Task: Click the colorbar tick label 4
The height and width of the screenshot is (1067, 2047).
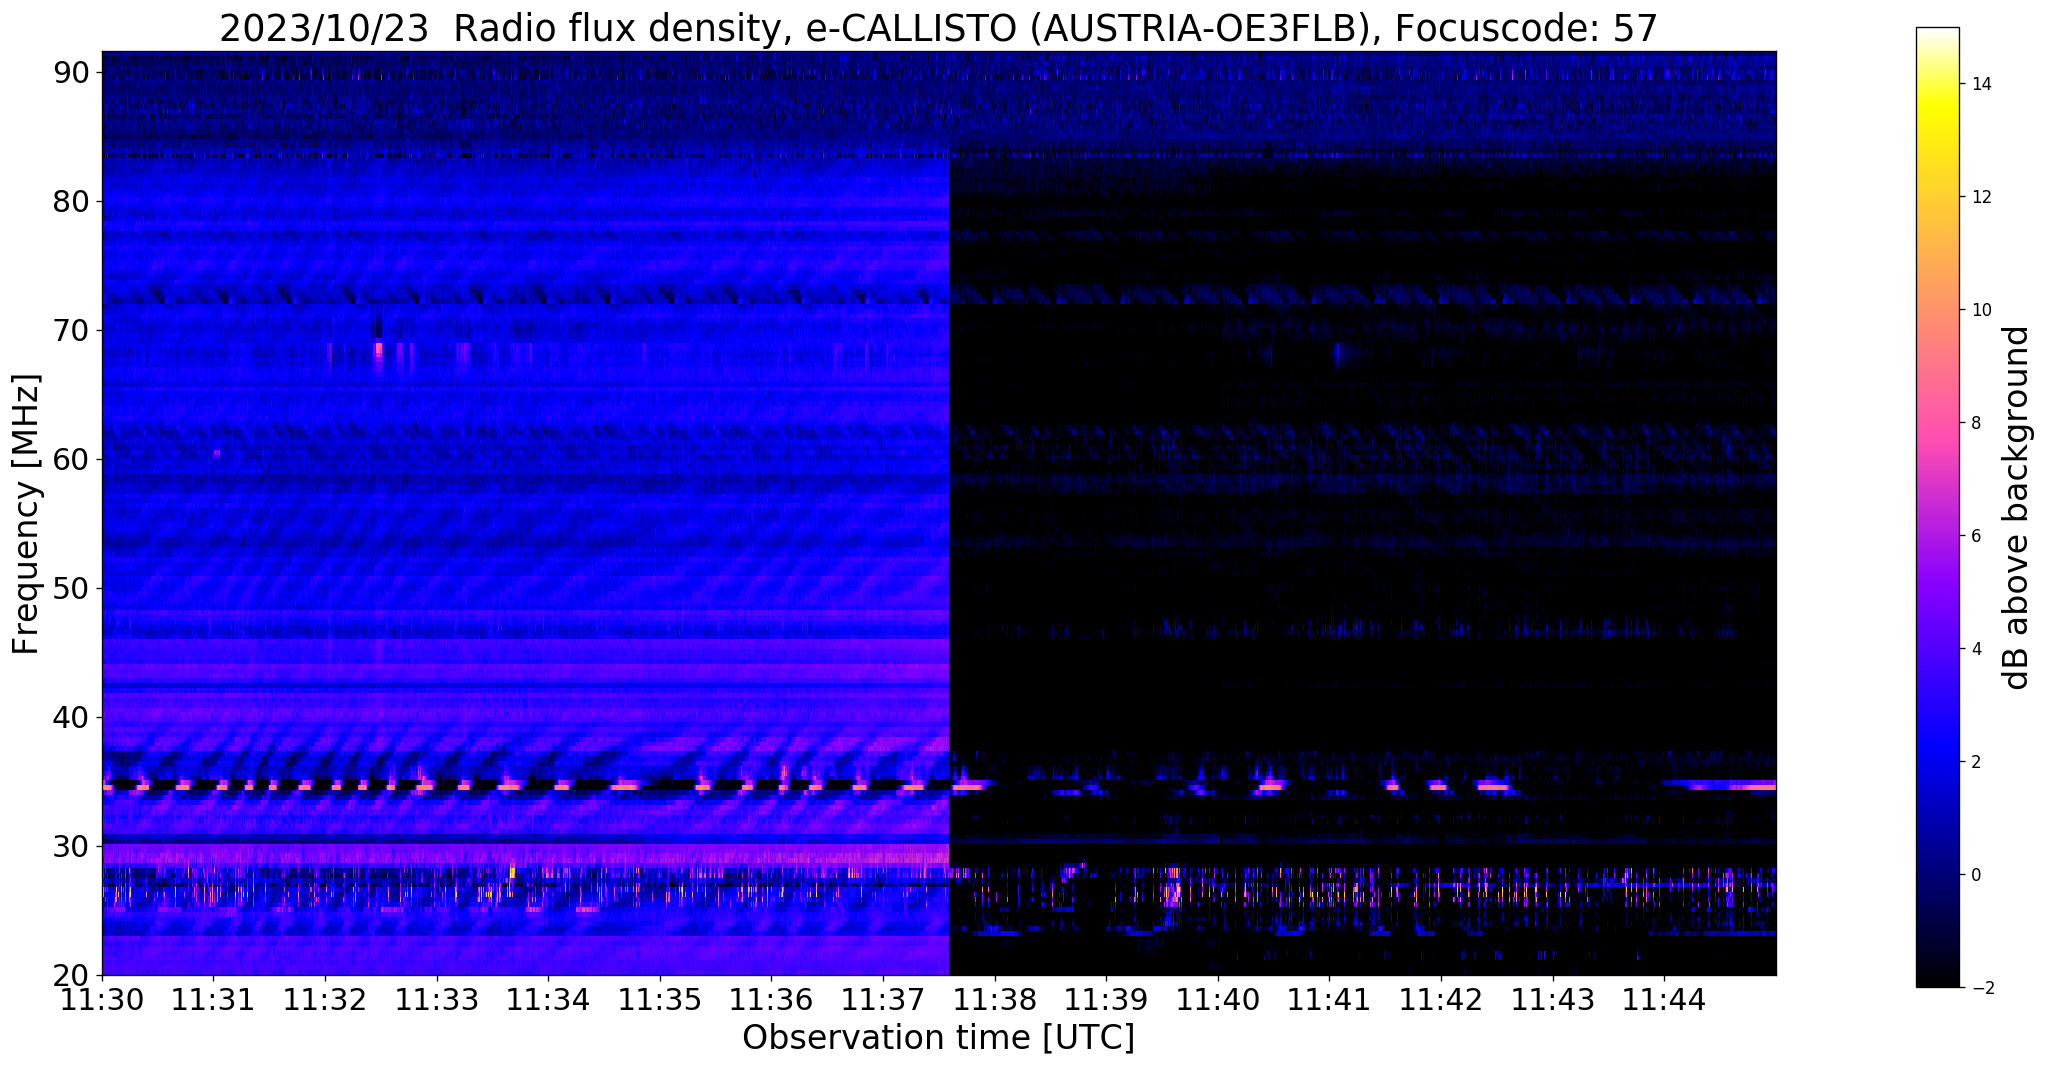Action: (x=1974, y=649)
